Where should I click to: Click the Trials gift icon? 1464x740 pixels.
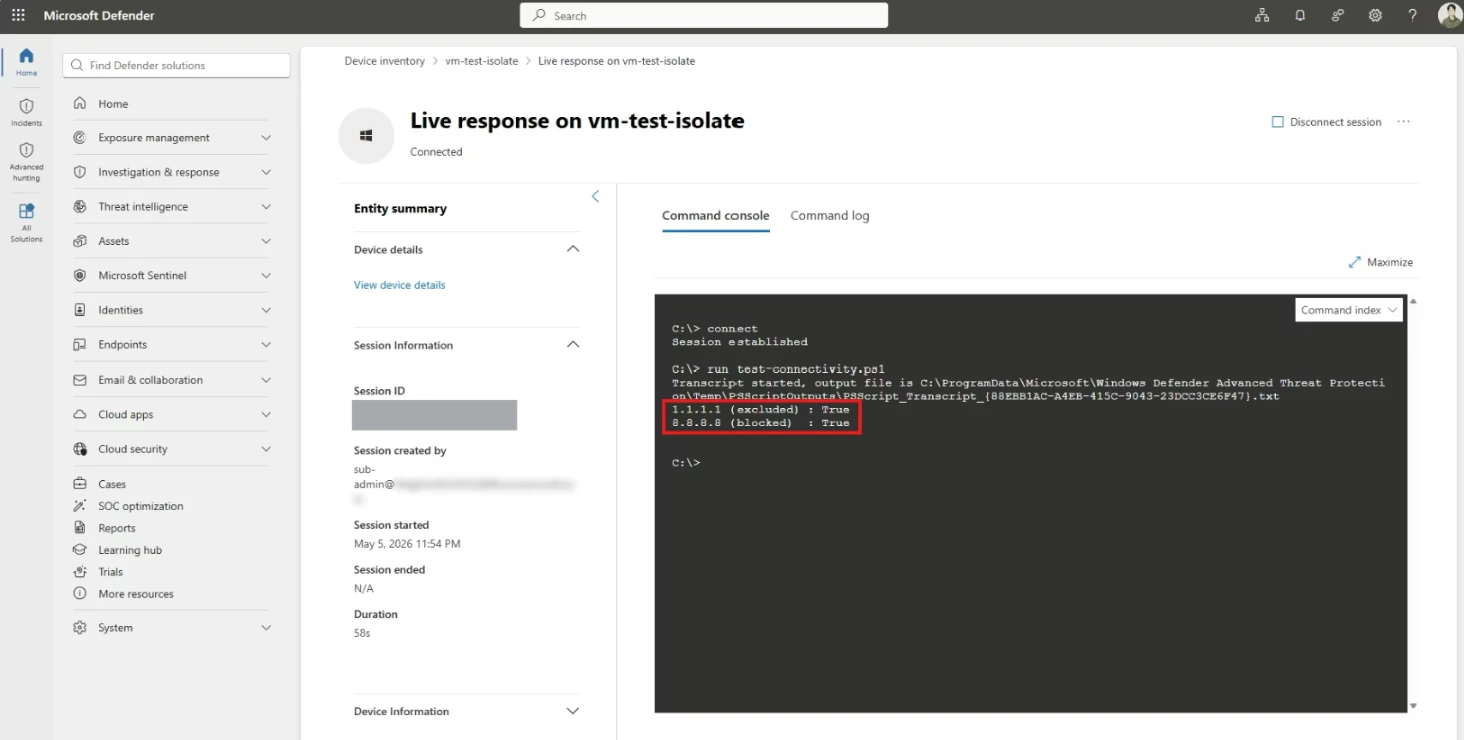80,572
